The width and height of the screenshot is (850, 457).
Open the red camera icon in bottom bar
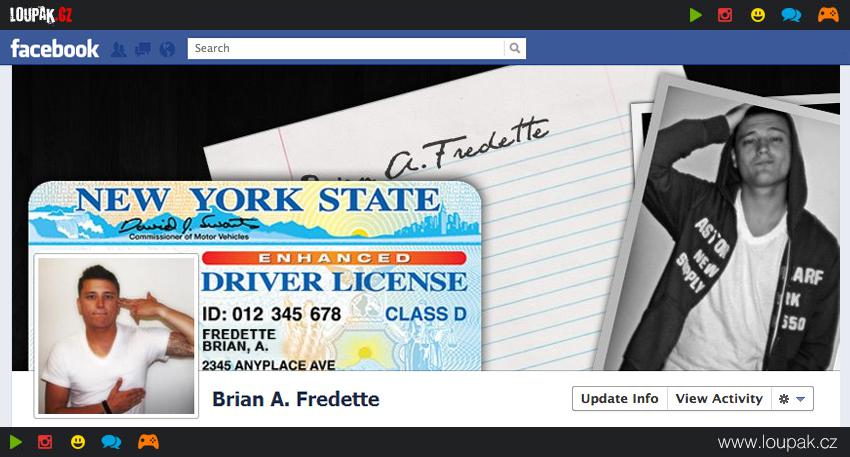click(45, 442)
